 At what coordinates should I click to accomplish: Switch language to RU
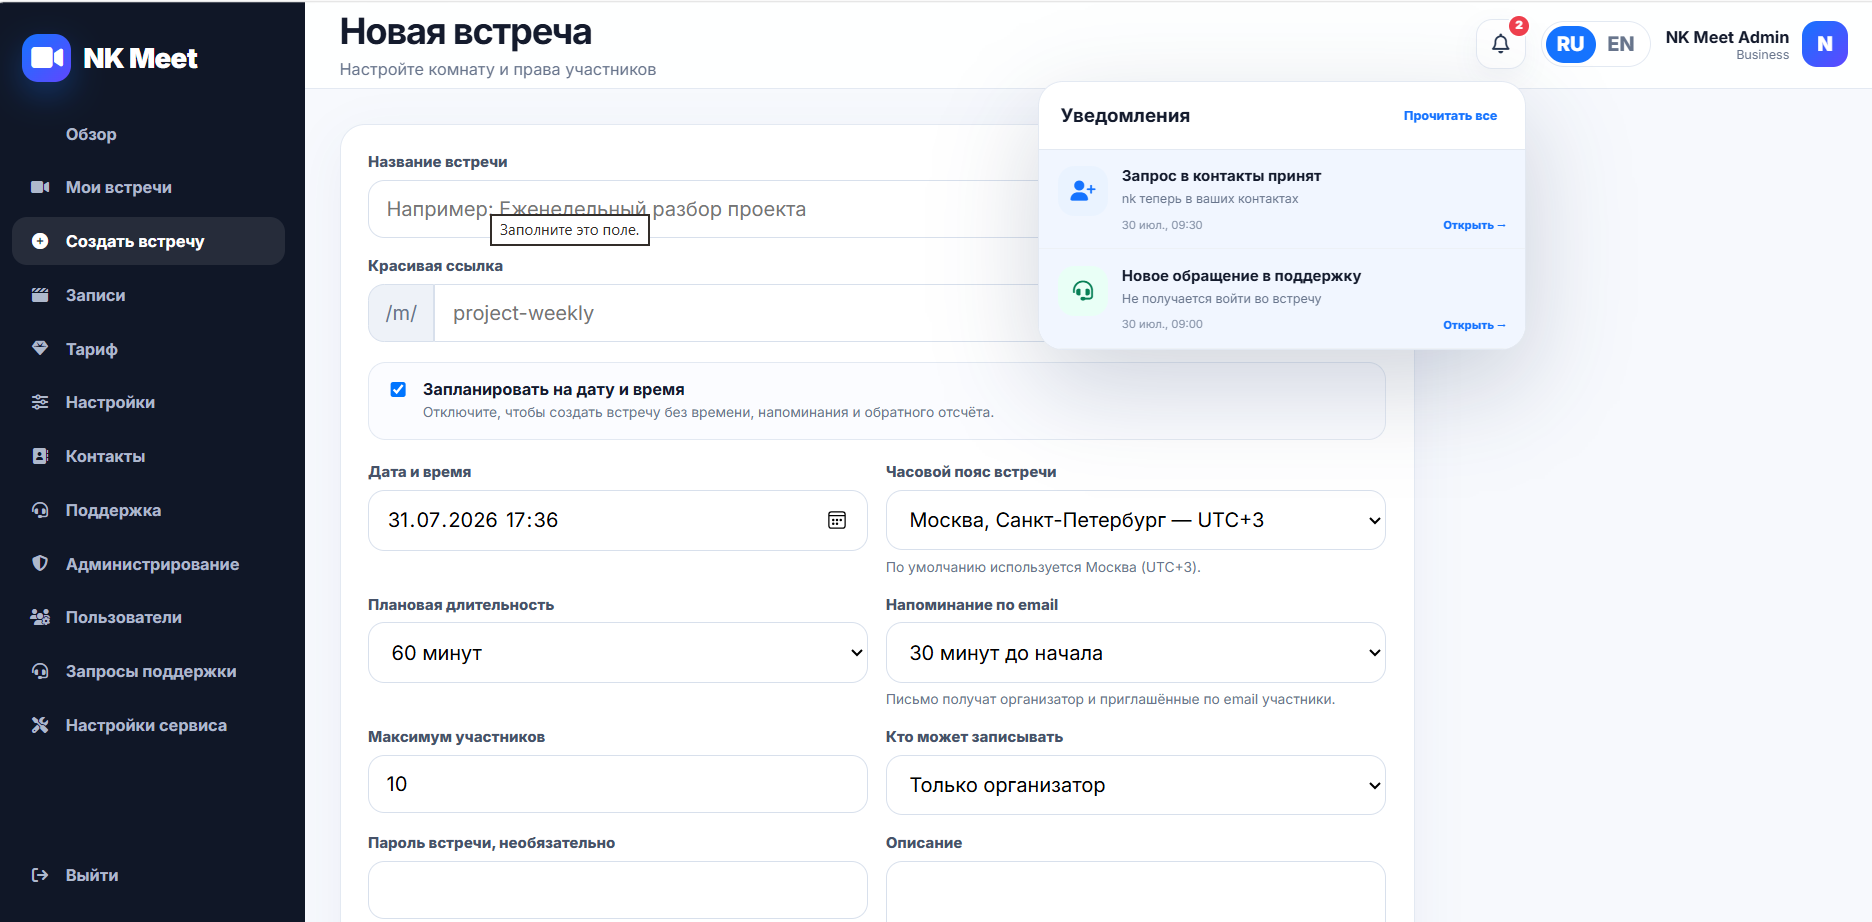[1570, 44]
